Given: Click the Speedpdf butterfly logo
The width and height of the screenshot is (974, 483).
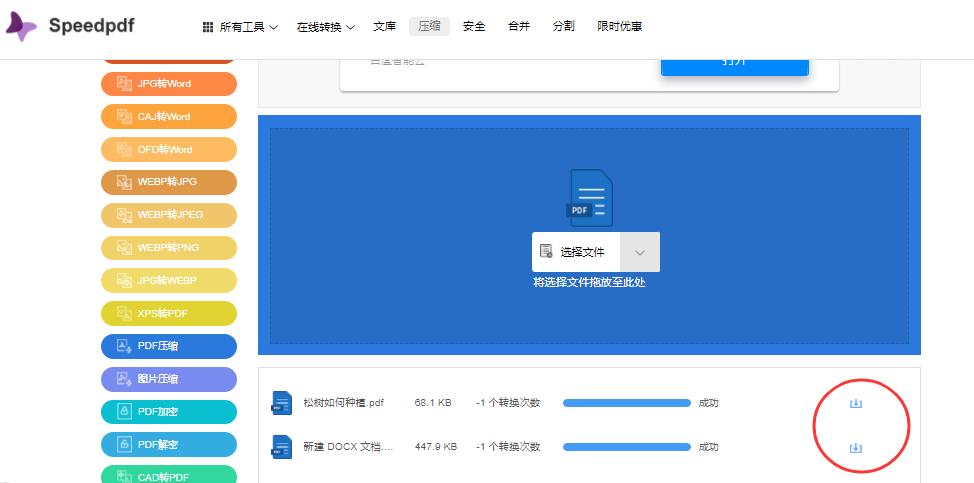Looking at the screenshot, I should [20, 26].
